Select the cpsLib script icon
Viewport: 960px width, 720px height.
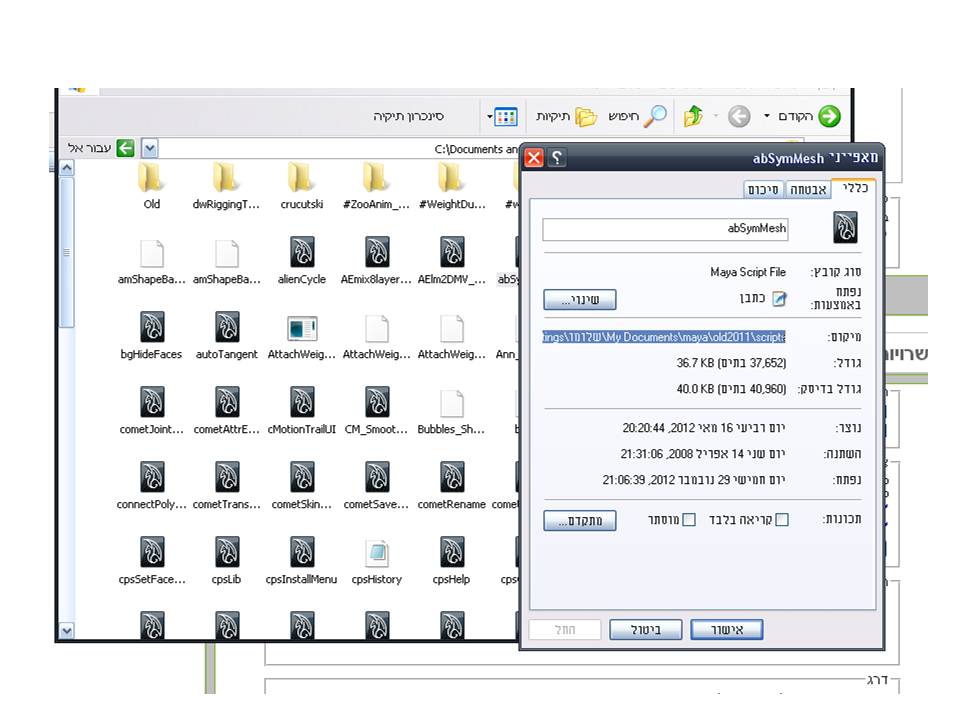(x=227, y=552)
